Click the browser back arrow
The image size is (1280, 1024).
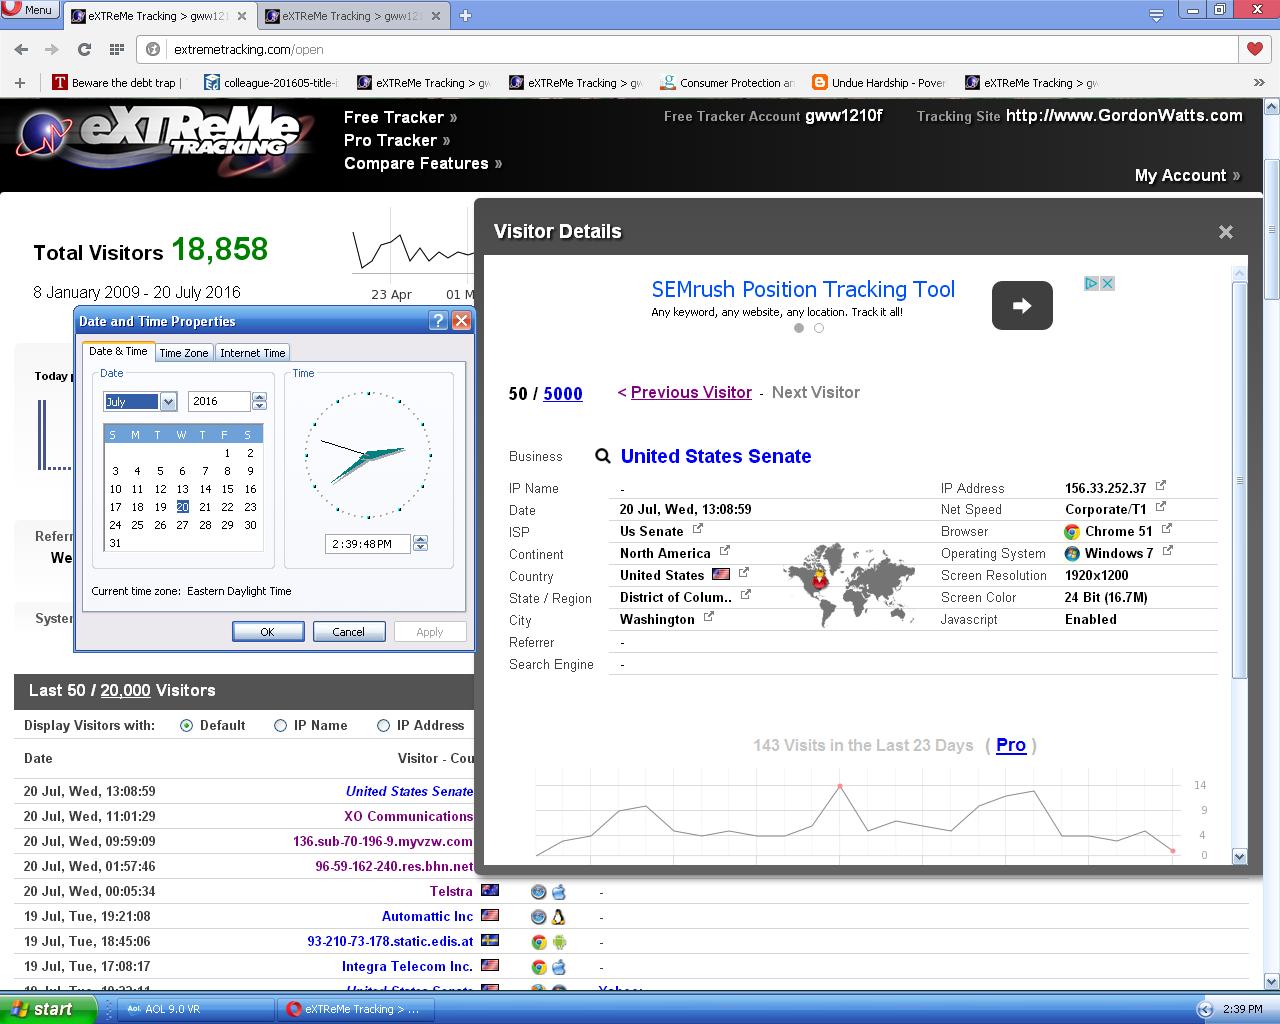click(x=22, y=49)
